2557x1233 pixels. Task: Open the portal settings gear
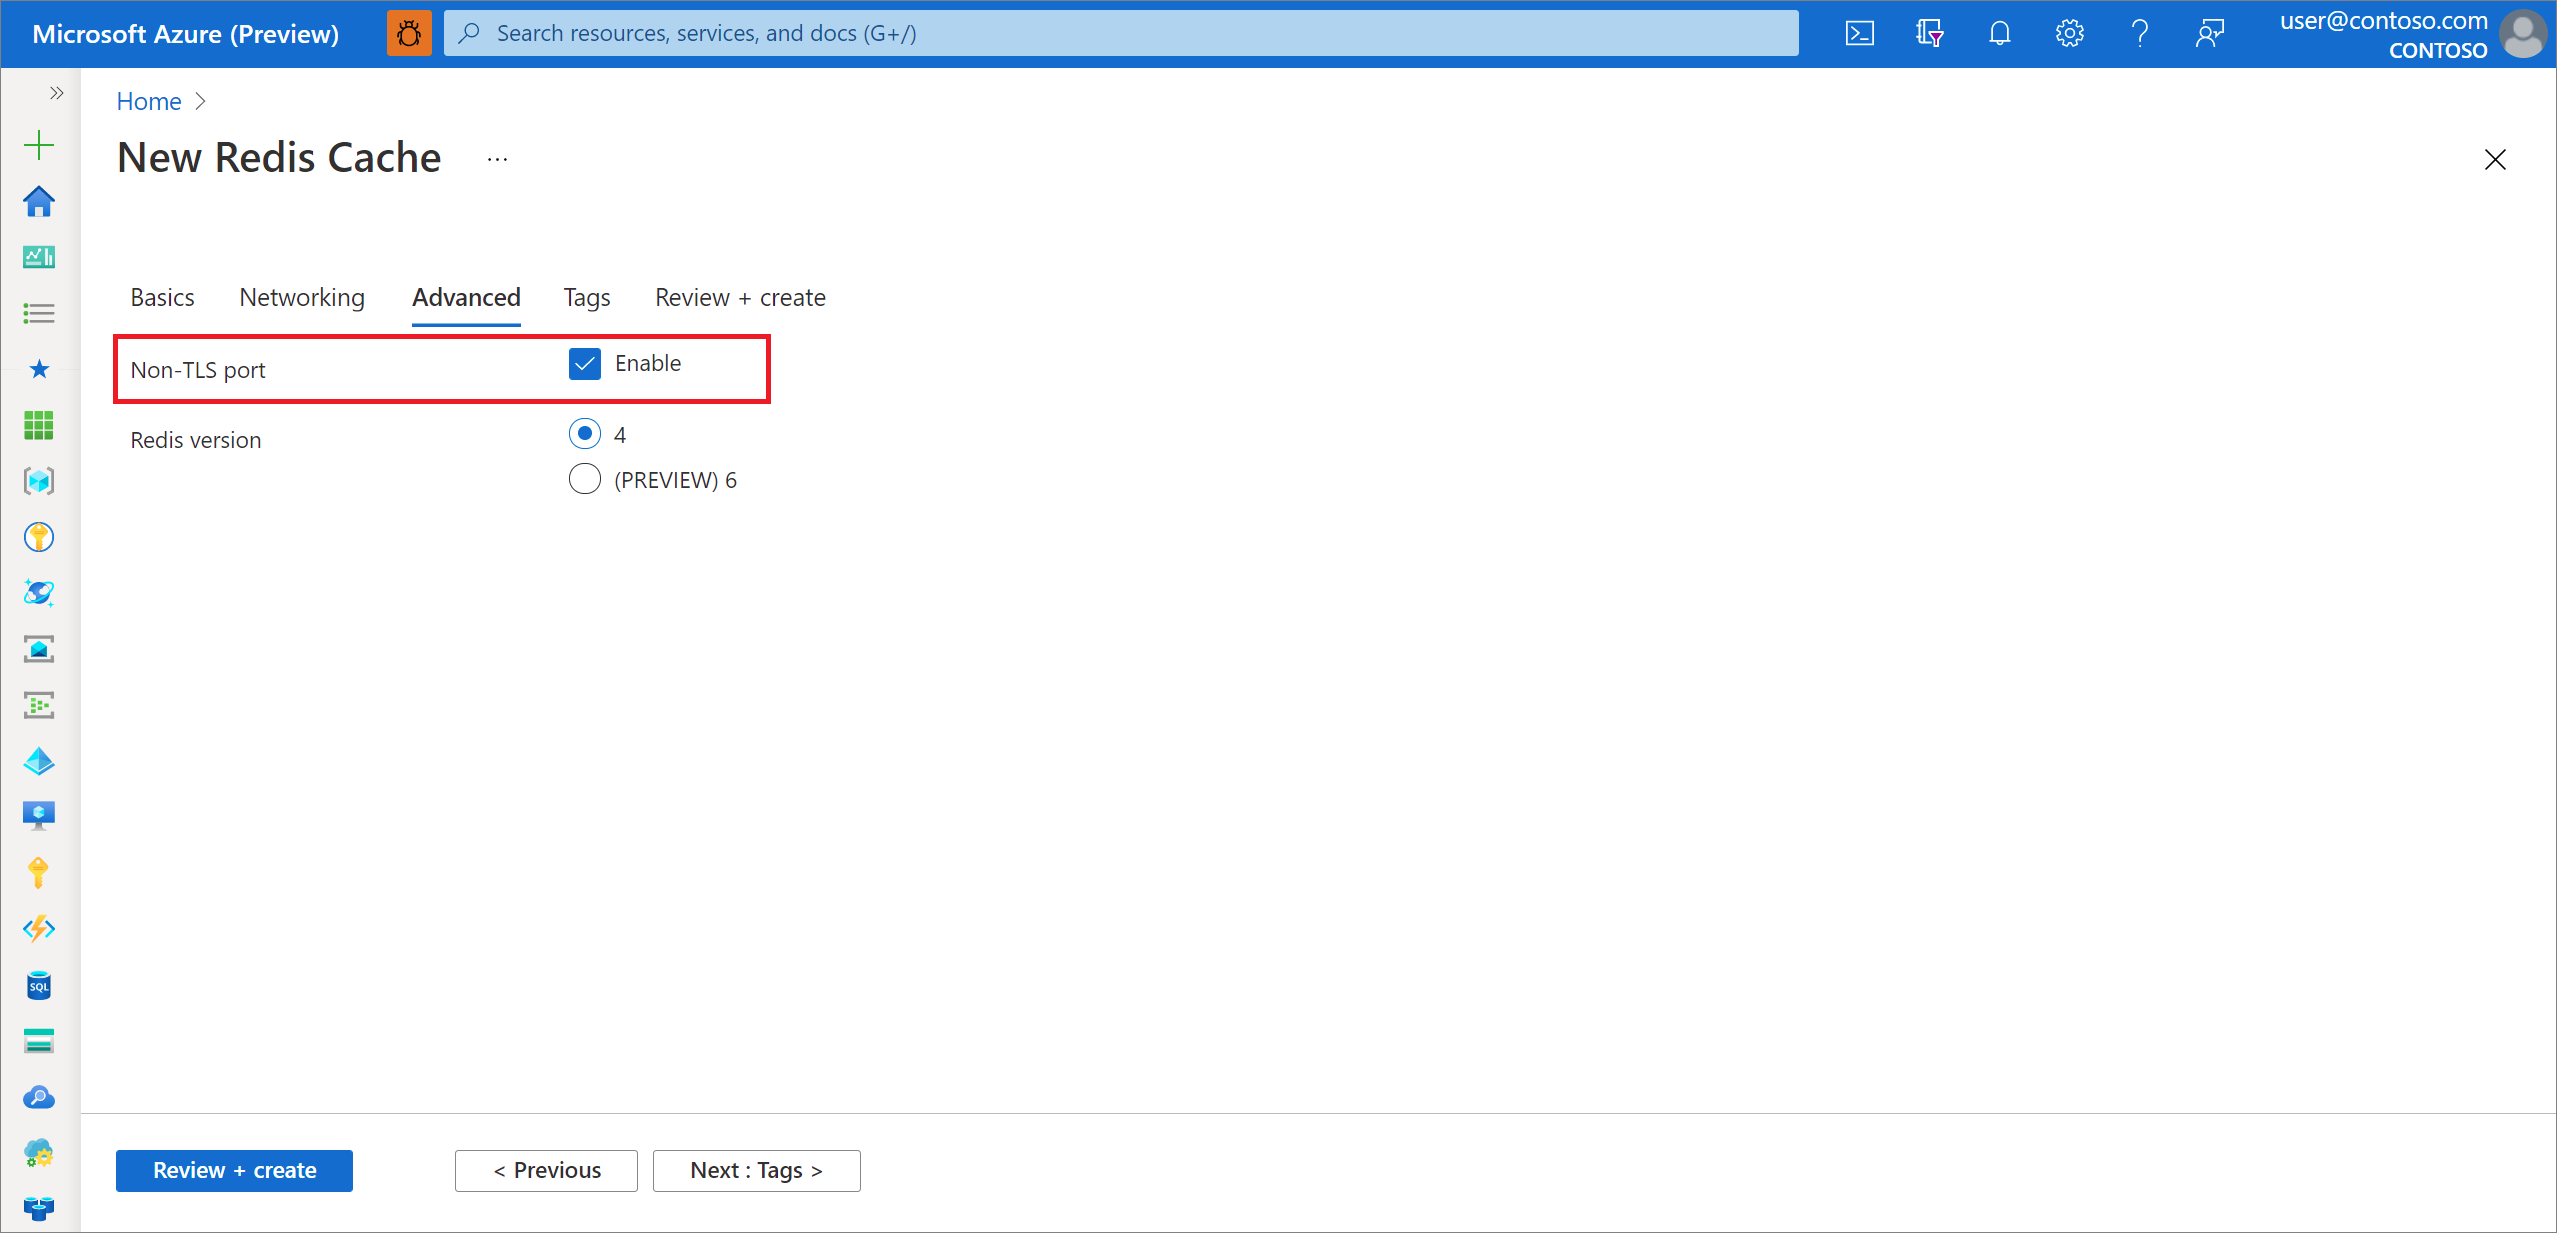2070,33
